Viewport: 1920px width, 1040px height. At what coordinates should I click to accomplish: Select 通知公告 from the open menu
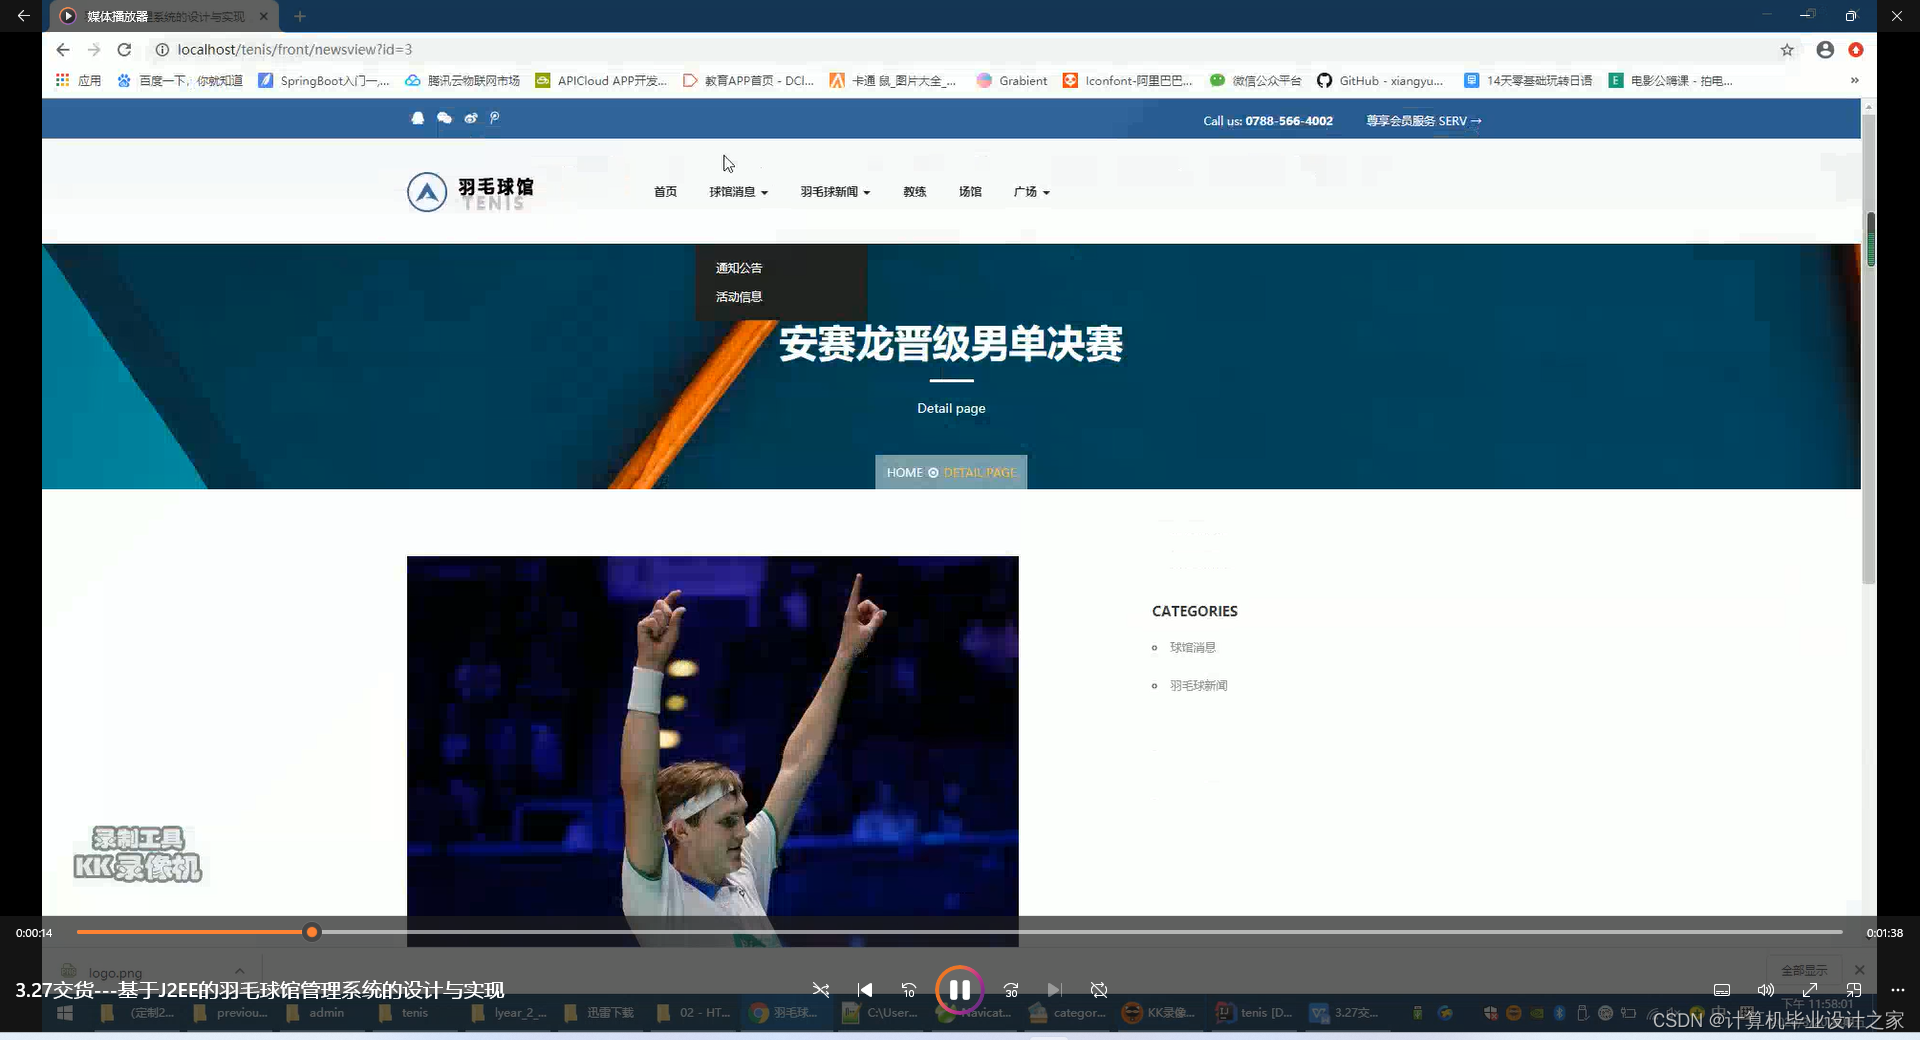[x=738, y=267]
